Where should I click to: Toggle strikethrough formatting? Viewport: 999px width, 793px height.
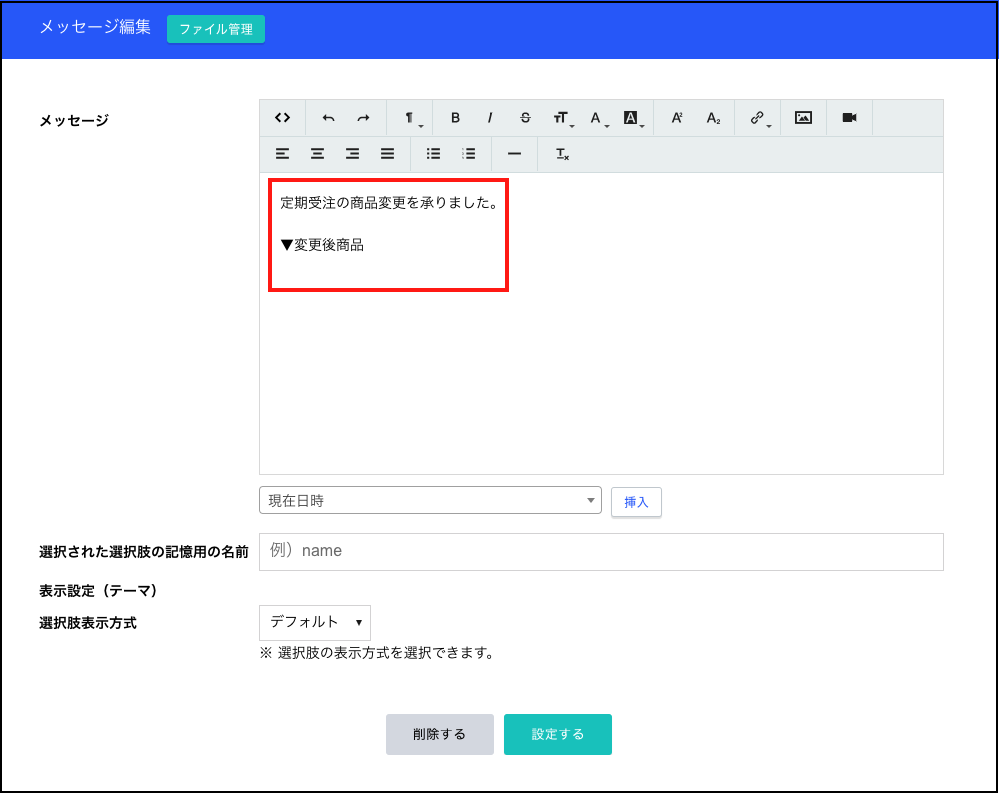[525, 118]
